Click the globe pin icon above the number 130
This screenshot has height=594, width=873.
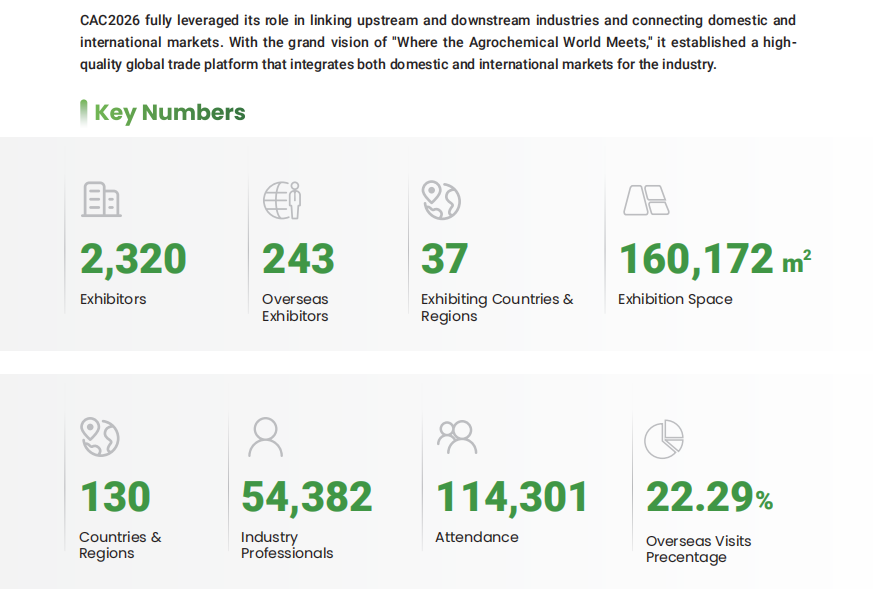[x=100, y=437]
